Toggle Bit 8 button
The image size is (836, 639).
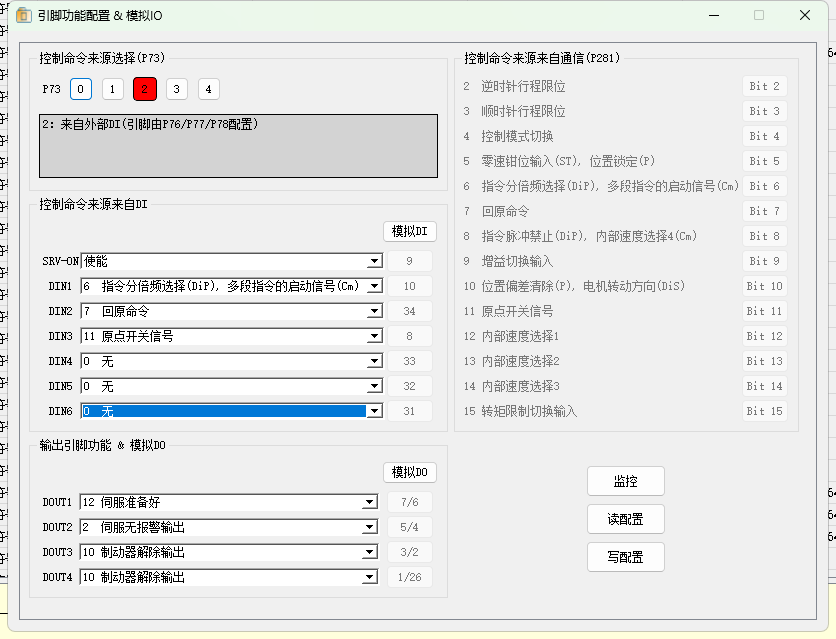(x=765, y=237)
